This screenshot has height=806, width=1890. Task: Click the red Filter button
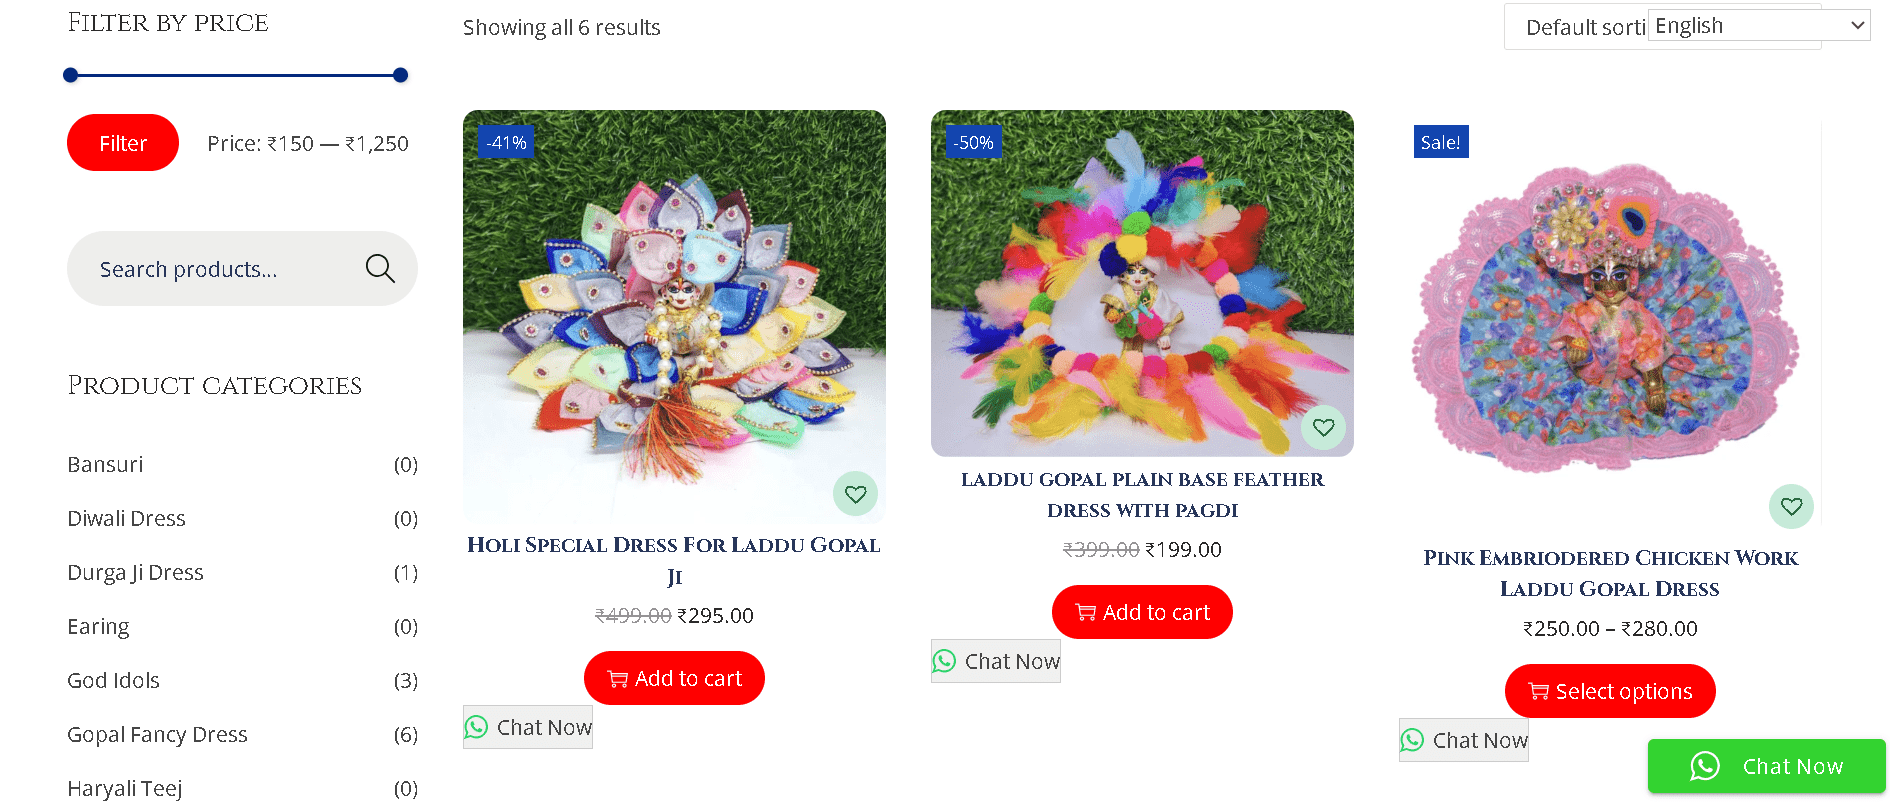tap(123, 143)
